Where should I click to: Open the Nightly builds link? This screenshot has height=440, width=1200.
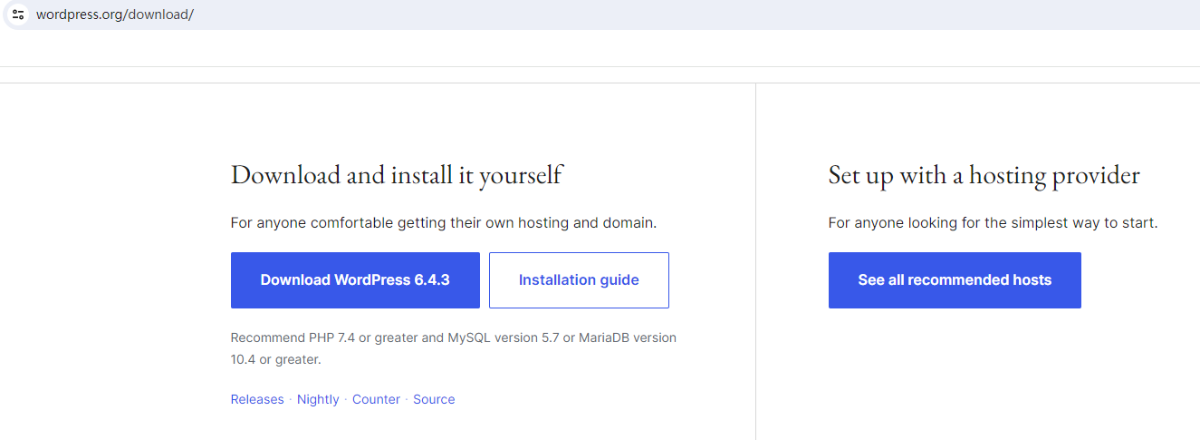point(318,399)
